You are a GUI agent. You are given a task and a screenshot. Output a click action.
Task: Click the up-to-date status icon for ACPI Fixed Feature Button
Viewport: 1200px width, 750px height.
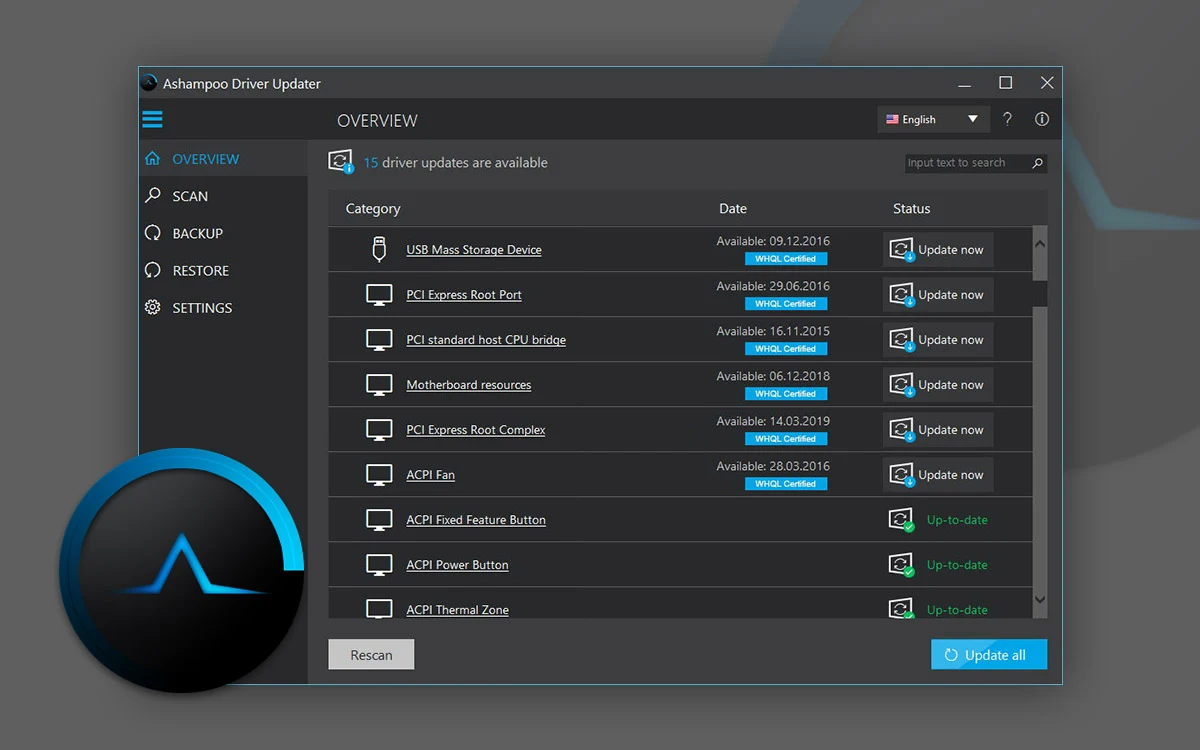click(901, 520)
